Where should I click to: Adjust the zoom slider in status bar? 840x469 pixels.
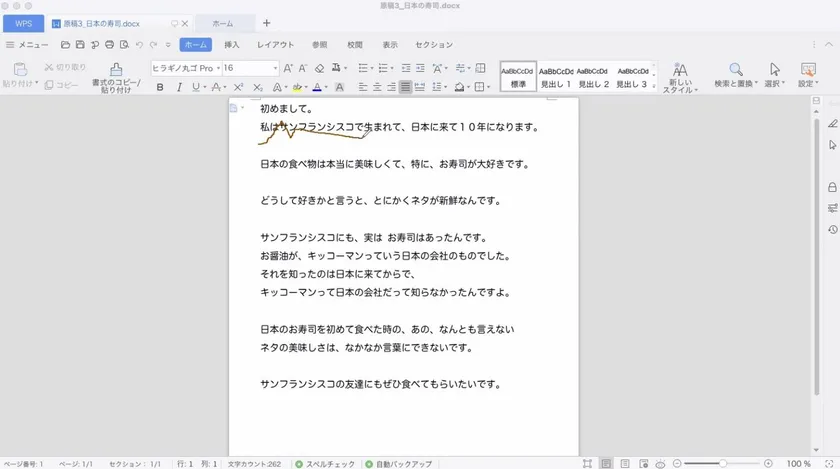point(722,464)
